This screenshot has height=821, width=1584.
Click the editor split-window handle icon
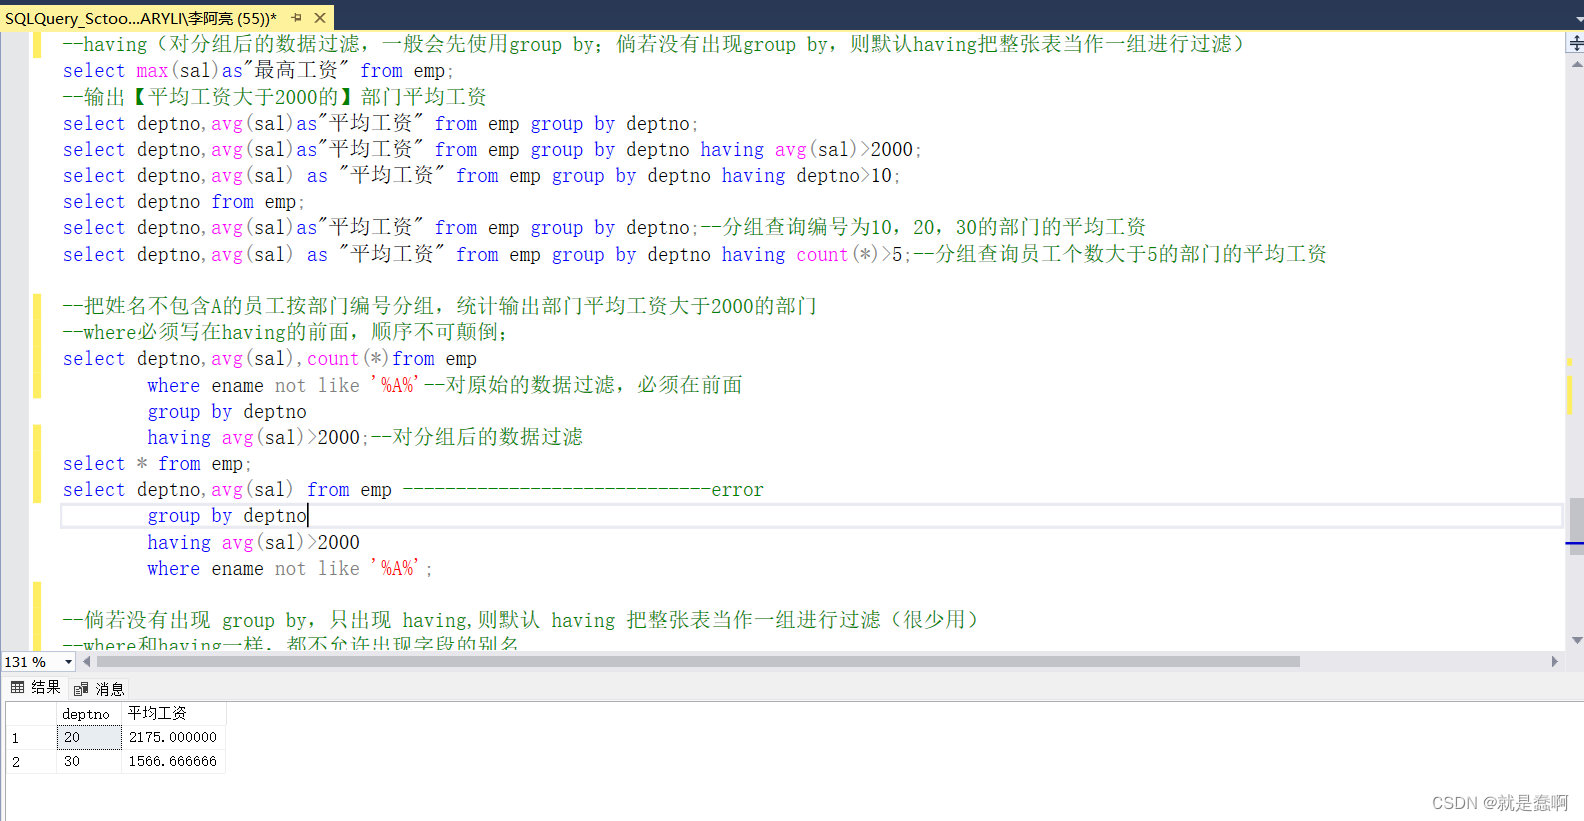click(1576, 43)
